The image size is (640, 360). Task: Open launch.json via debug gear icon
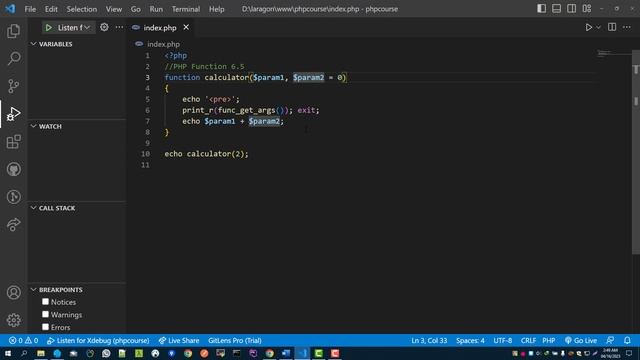pos(104,27)
